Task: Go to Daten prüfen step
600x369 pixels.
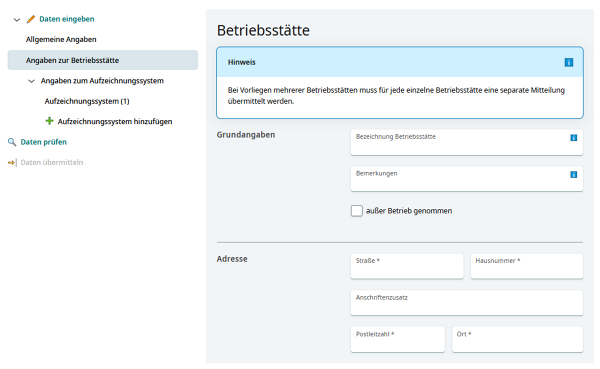Action: [43, 142]
